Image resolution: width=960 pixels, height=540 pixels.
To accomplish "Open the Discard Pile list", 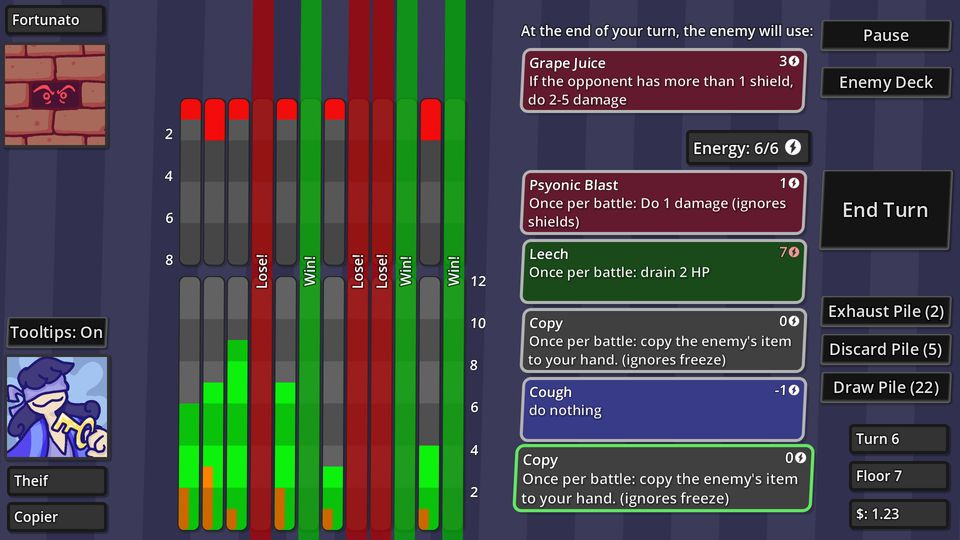I will (885, 349).
